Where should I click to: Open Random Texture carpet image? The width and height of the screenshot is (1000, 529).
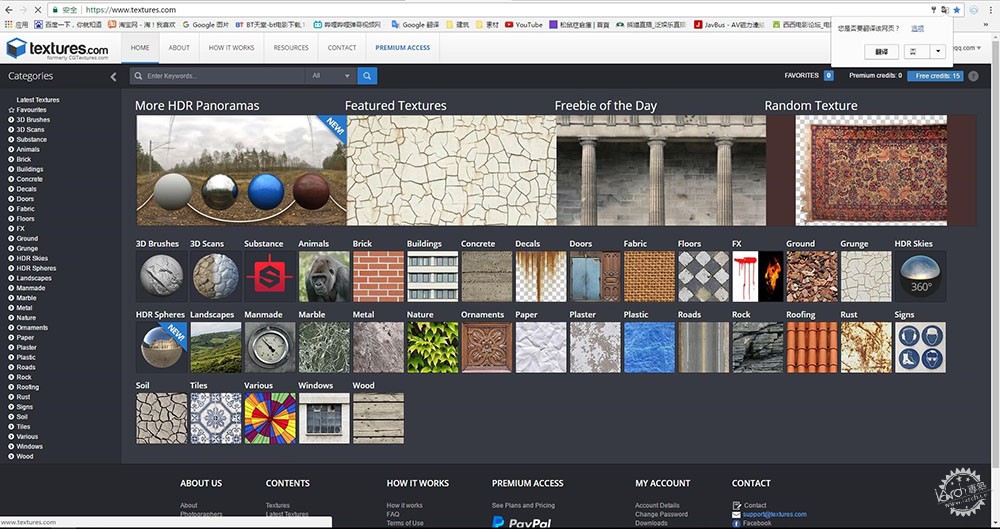coord(871,170)
